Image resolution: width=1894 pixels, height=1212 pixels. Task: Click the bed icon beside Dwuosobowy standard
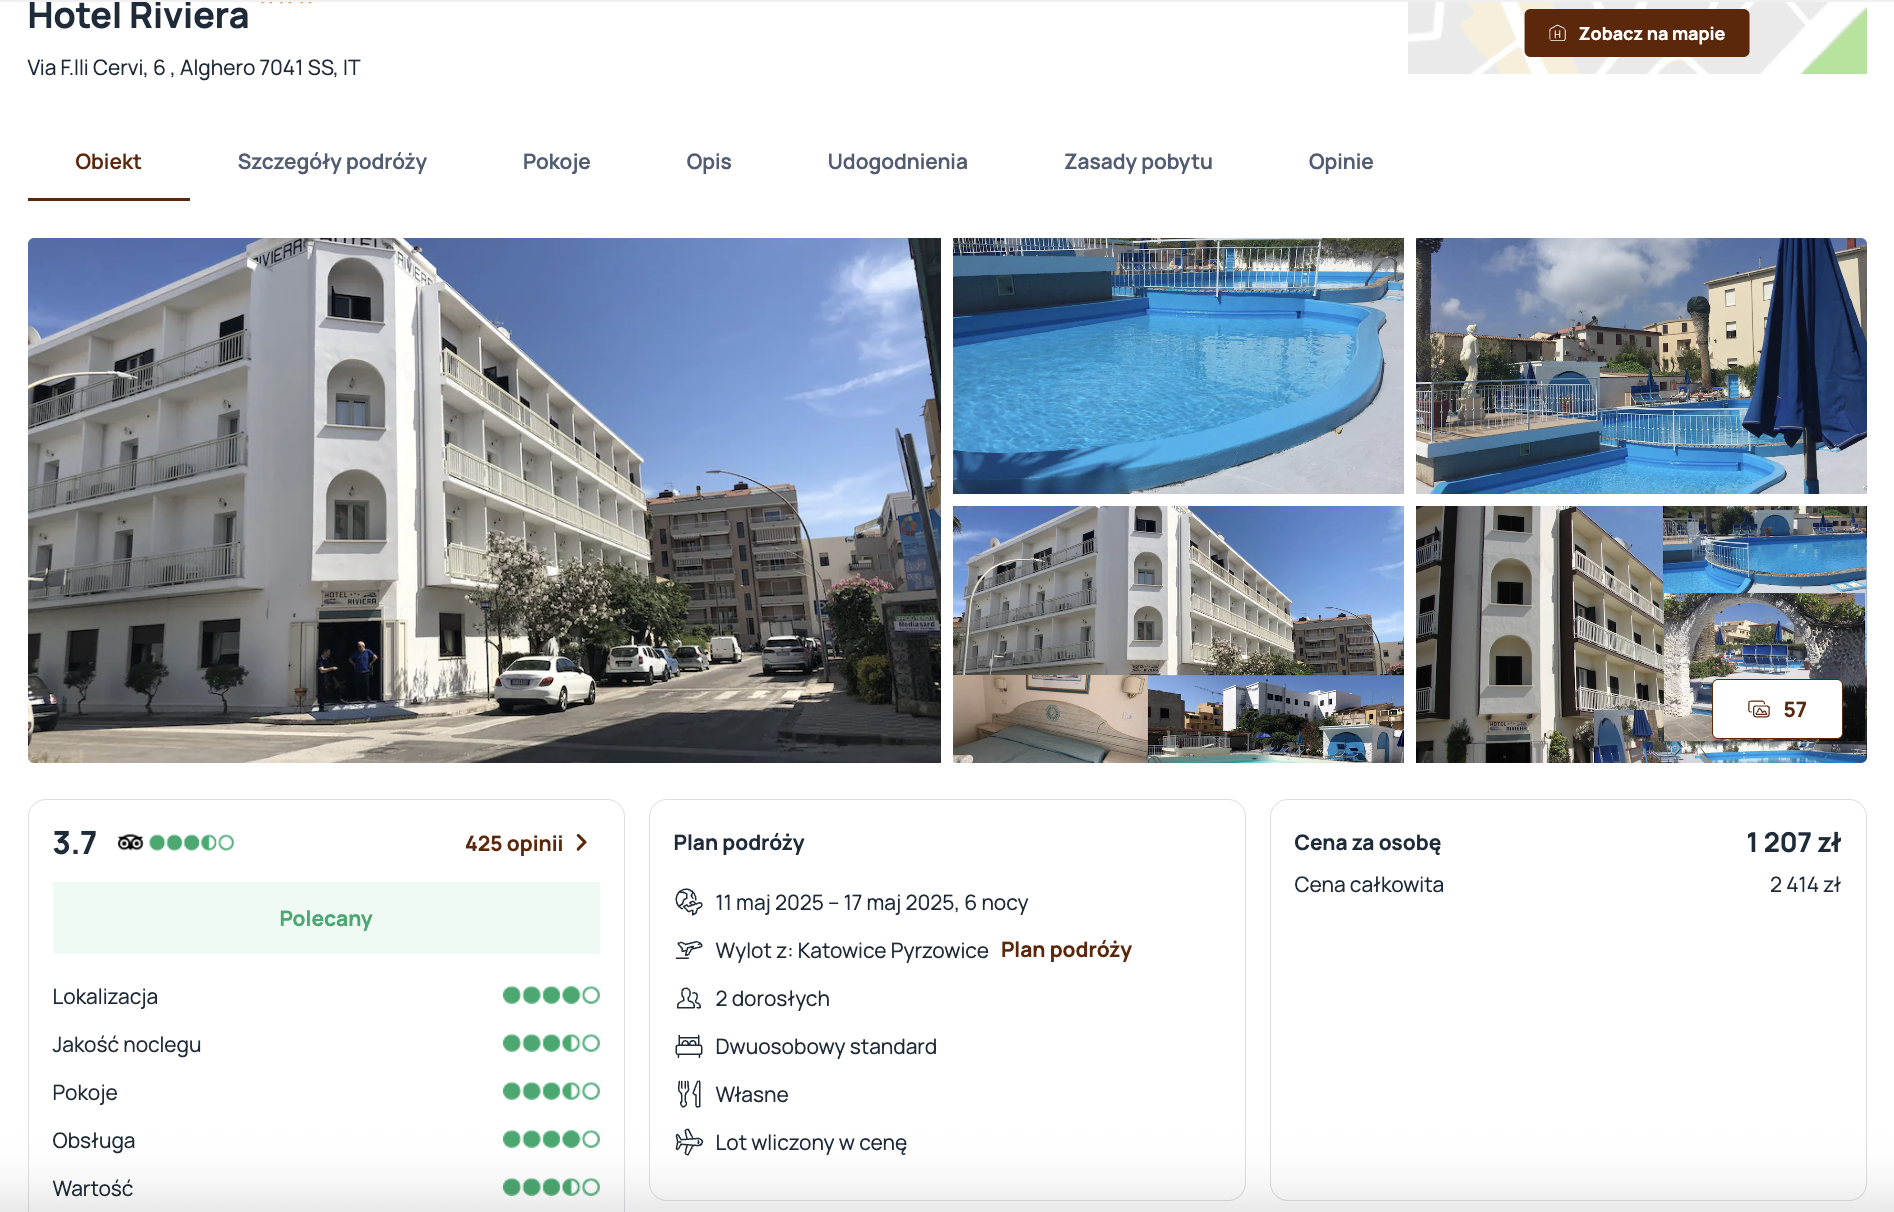[x=689, y=1046]
